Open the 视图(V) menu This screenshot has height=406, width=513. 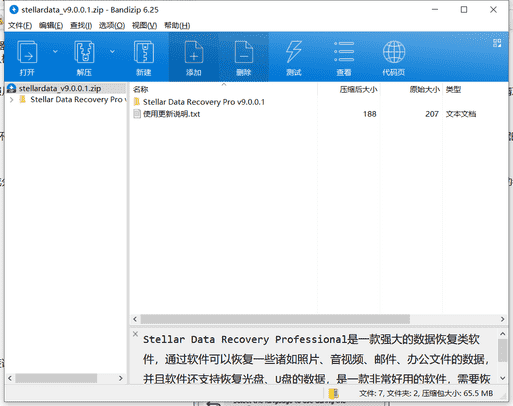click(144, 26)
